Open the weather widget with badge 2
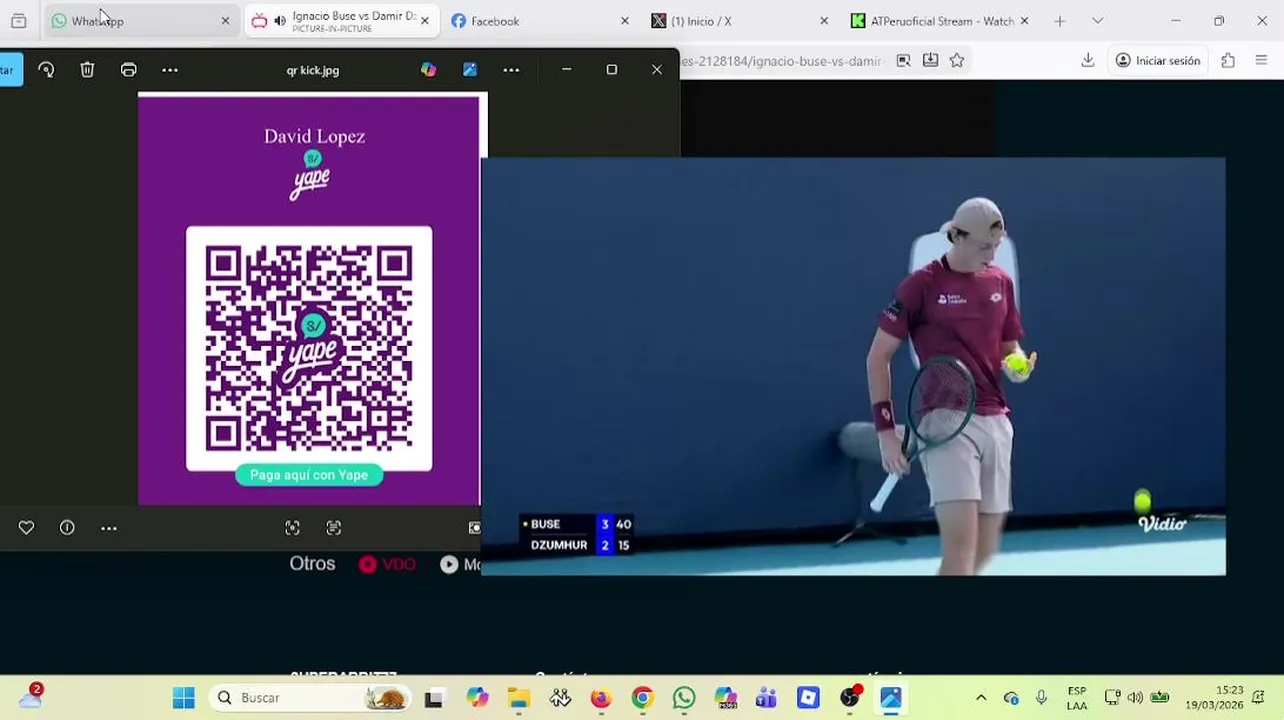This screenshot has height=720, width=1284. click(x=31, y=698)
